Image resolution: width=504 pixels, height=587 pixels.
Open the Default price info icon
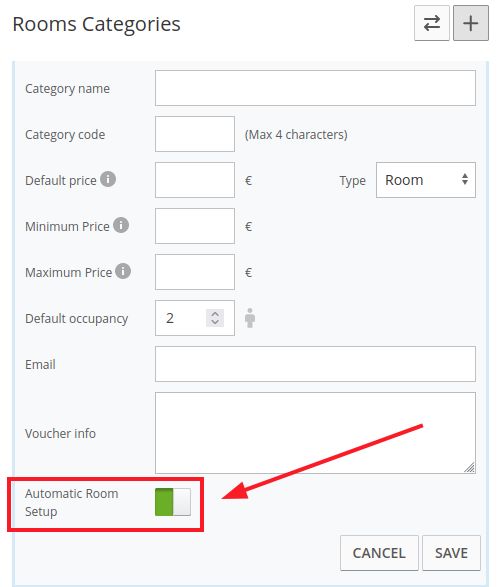108,179
